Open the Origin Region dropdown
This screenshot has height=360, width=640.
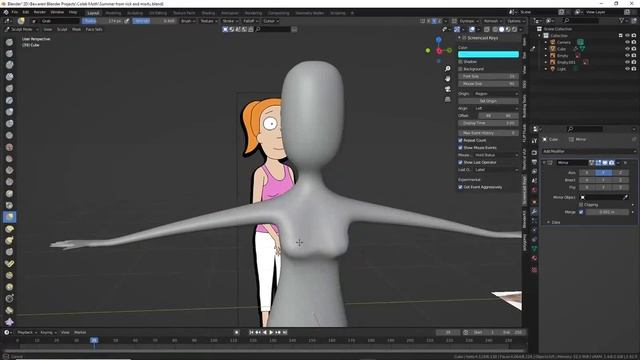[x=496, y=94]
